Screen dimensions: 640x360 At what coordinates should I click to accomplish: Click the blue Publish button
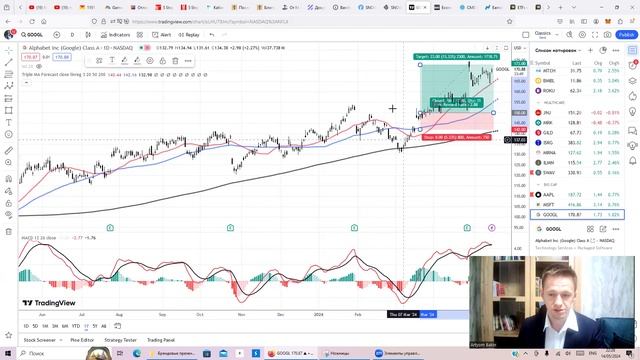[626, 35]
